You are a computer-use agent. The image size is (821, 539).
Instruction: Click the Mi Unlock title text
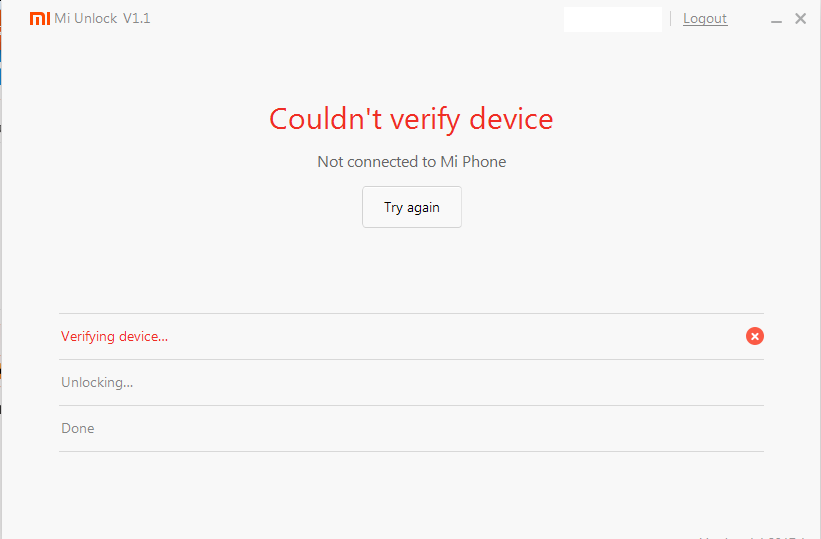tap(86, 19)
